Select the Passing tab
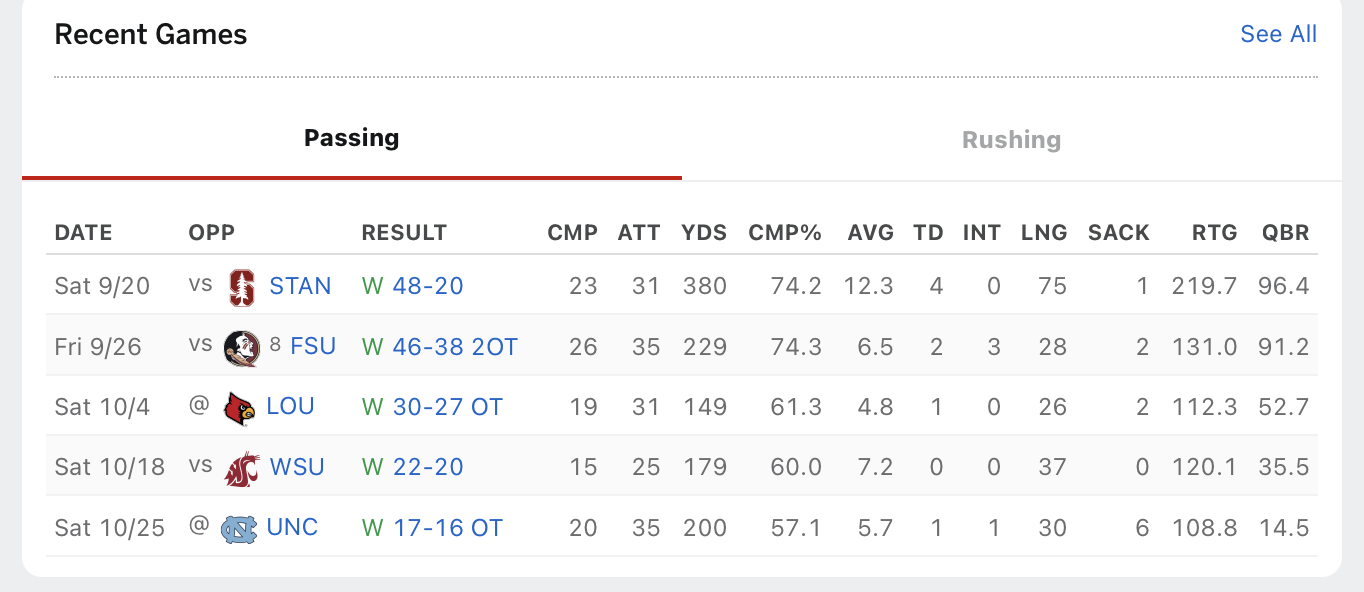Screen dimensions: 1364x592 (x=351, y=138)
